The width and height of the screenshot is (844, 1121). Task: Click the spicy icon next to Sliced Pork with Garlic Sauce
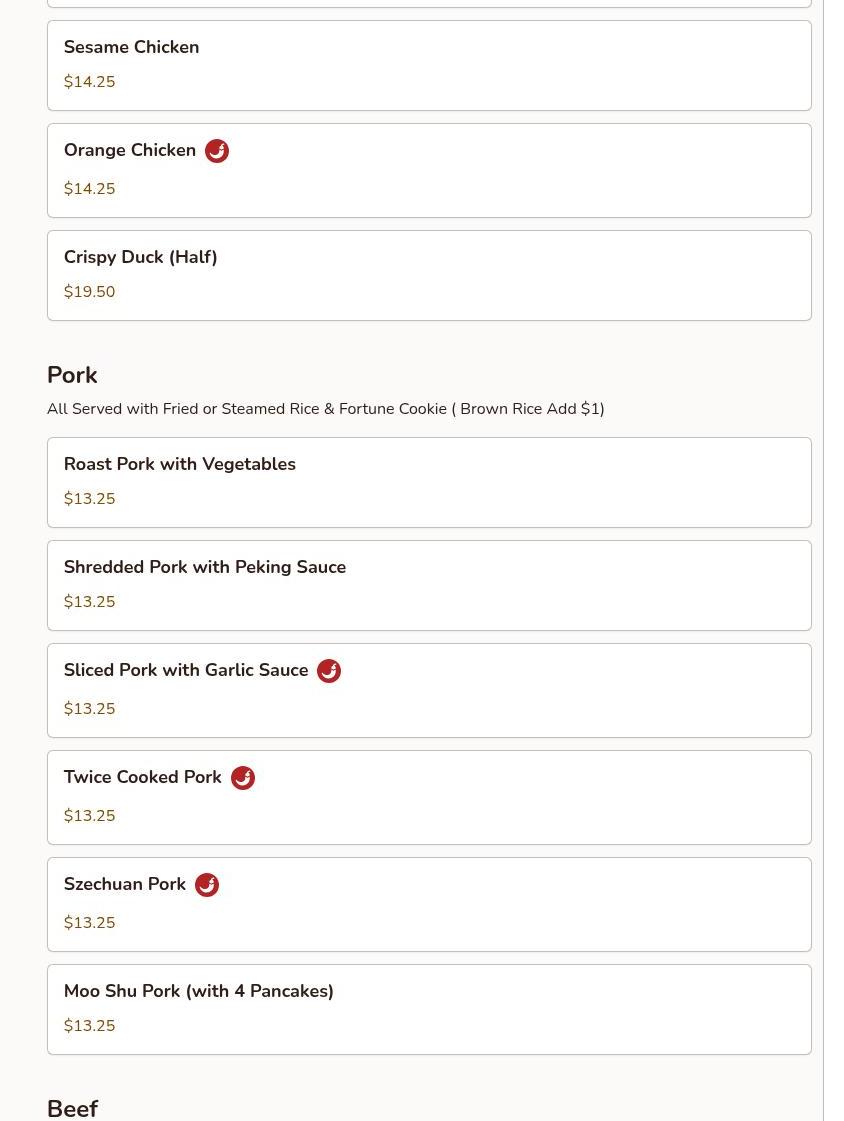pos(329,671)
